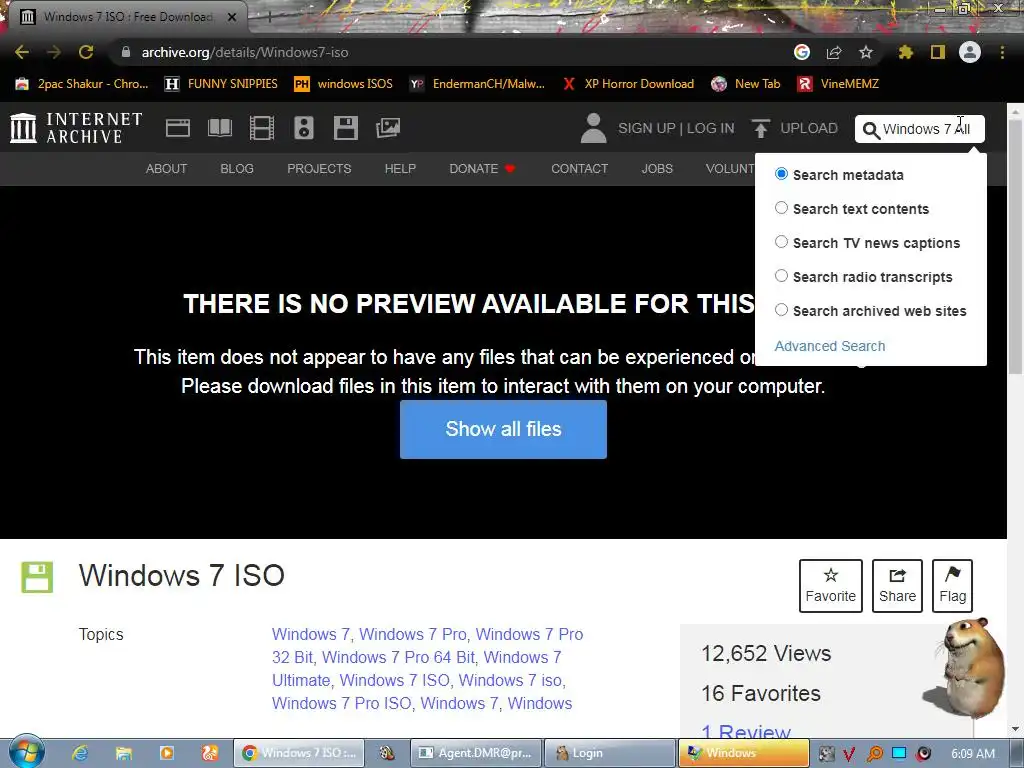Open the Windows Start orb
The width and height of the screenshot is (1024, 768).
click(26, 752)
